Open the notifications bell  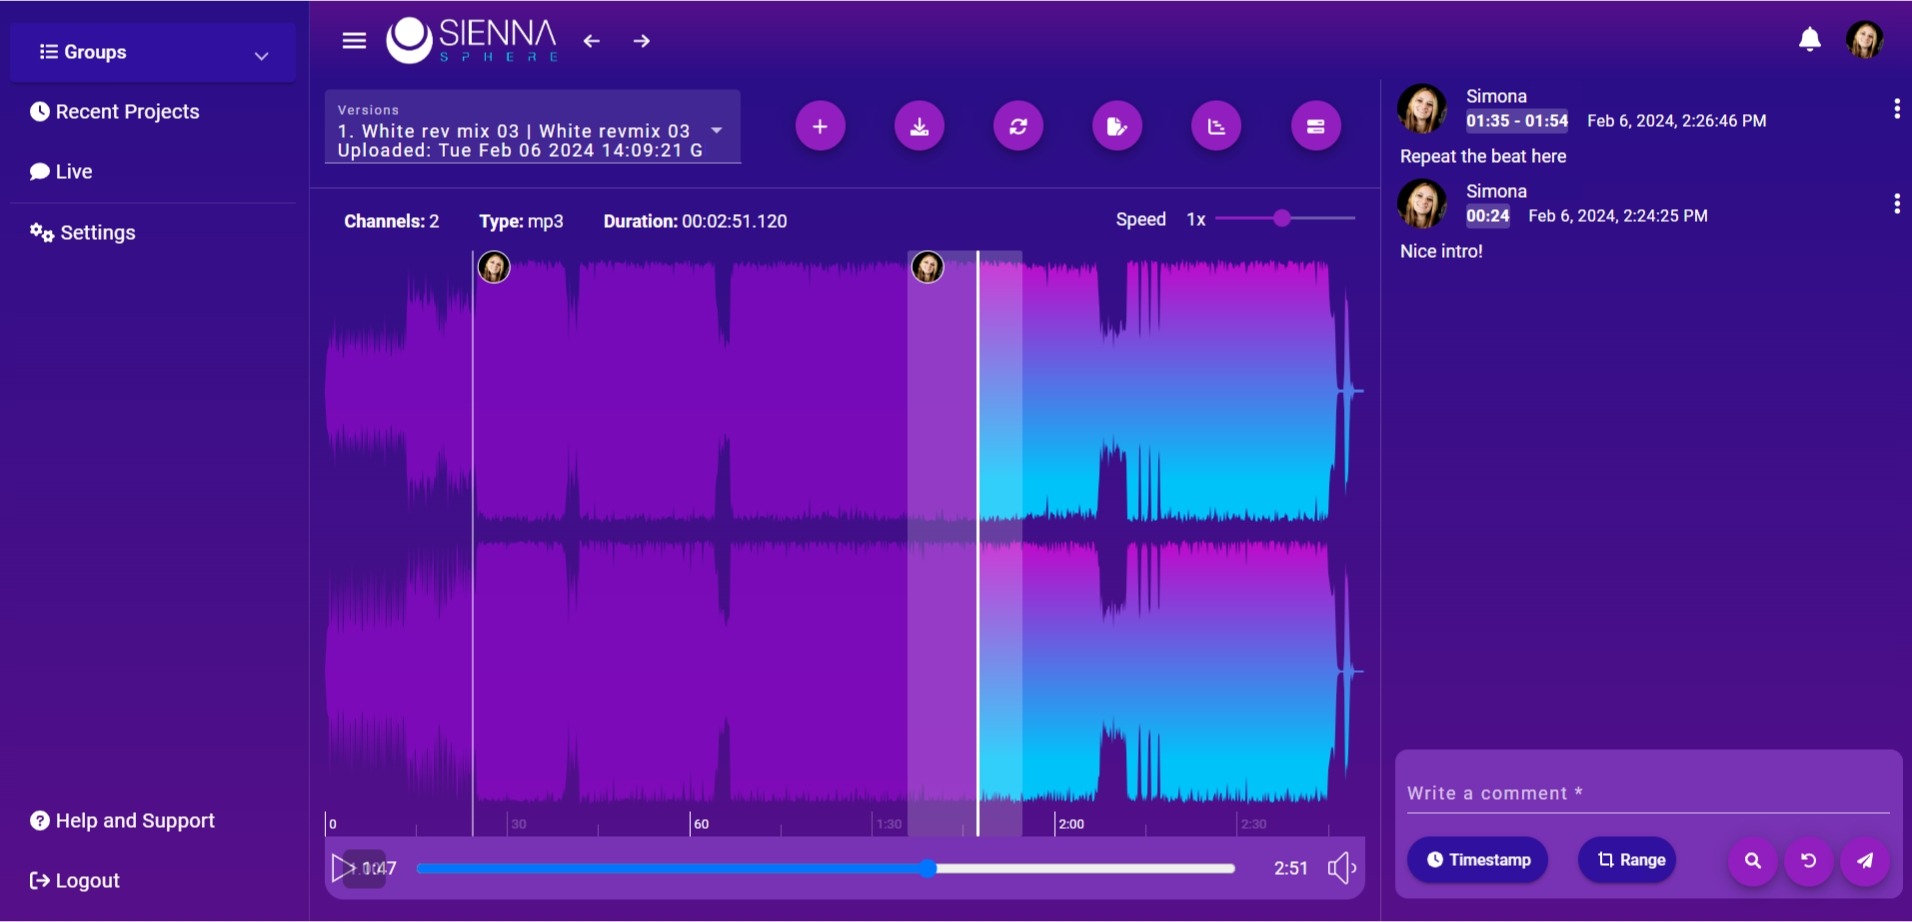[x=1809, y=40]
